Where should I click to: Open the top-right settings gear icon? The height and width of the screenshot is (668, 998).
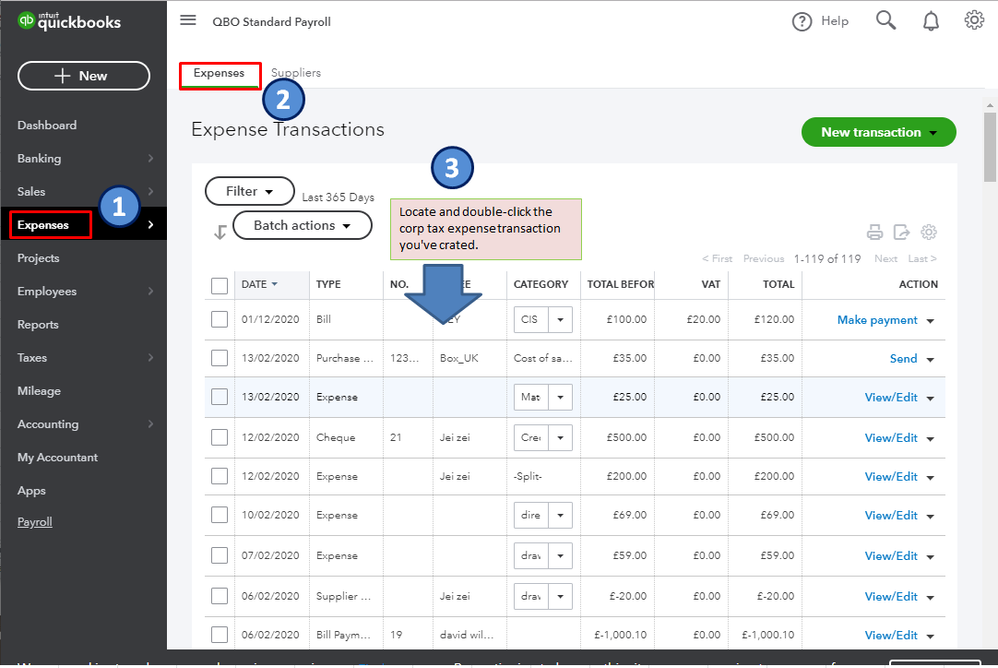[974, 21]
